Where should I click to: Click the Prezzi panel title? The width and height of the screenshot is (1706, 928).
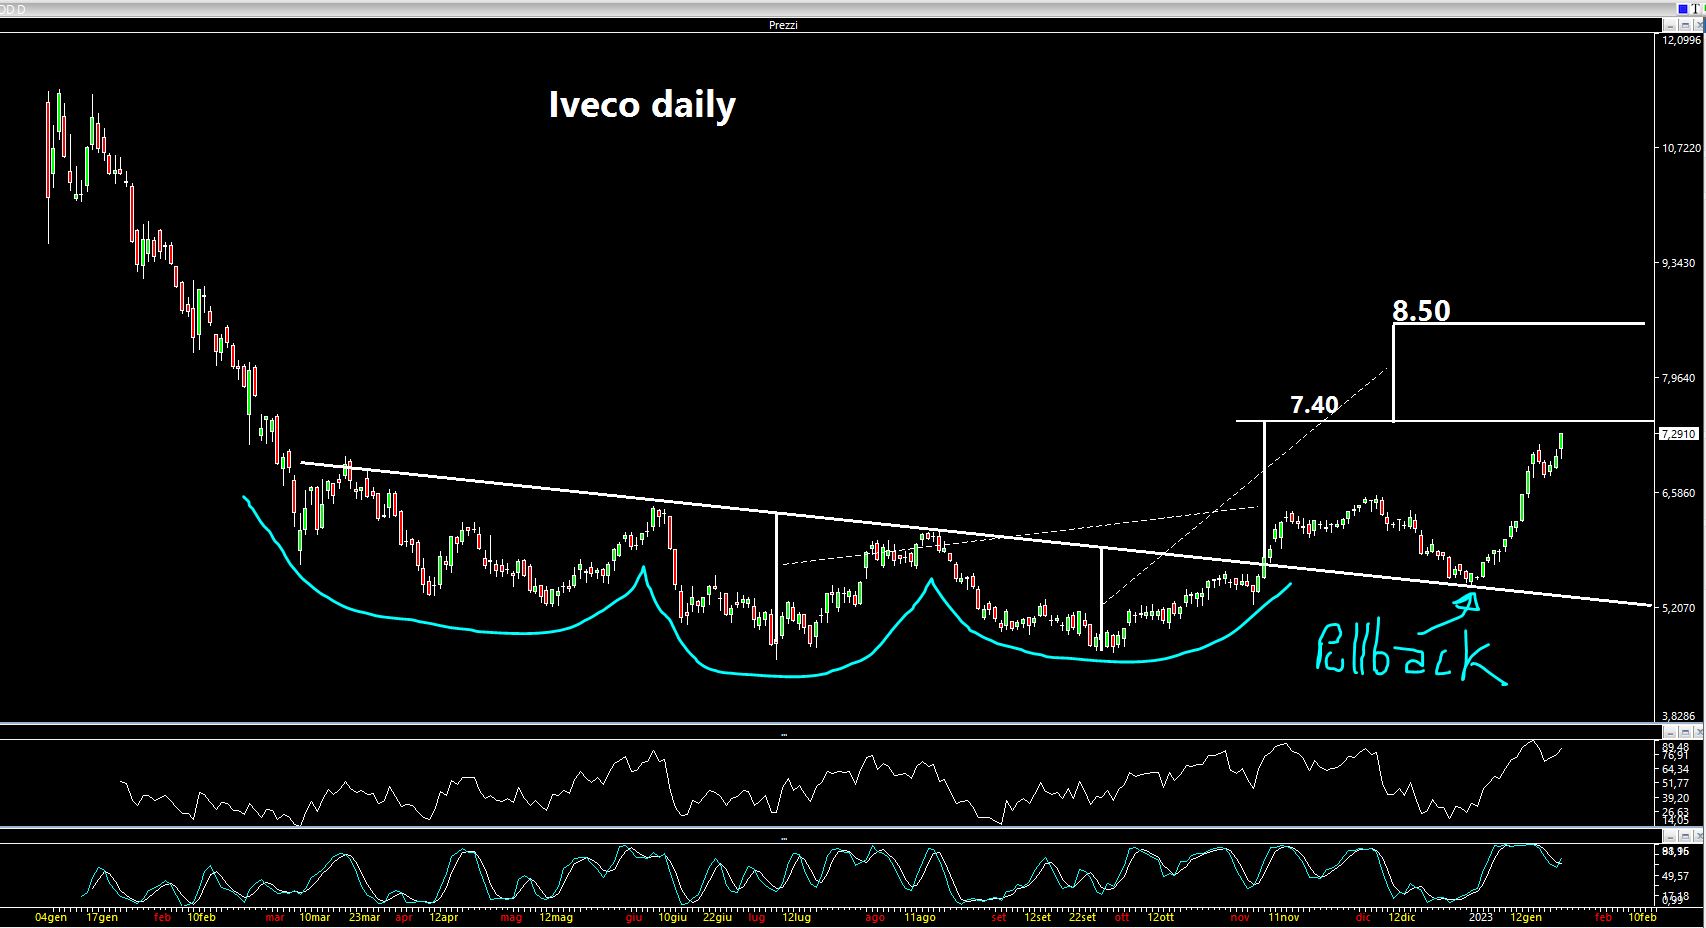pos(783,25)
